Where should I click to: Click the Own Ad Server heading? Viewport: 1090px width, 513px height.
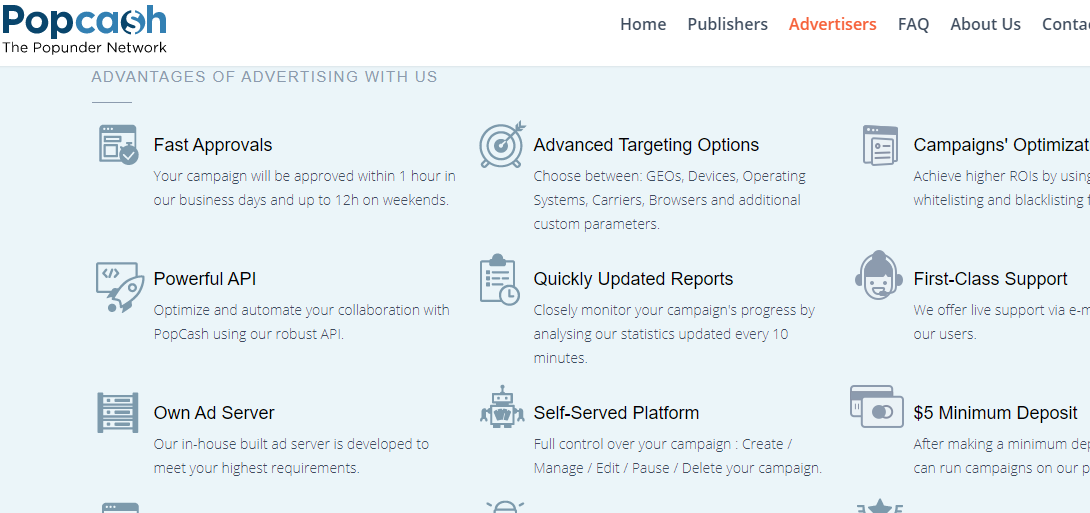click(214, 413)
